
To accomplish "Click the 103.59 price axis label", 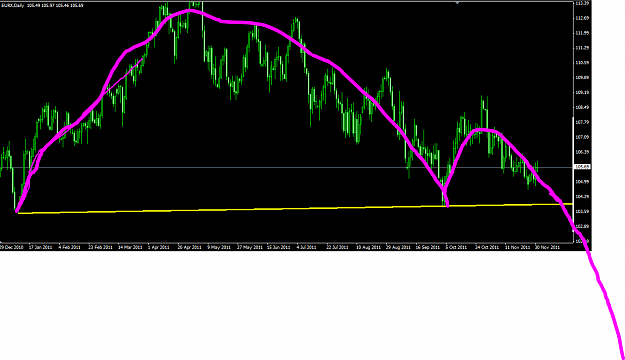I will tap(582, 211).
